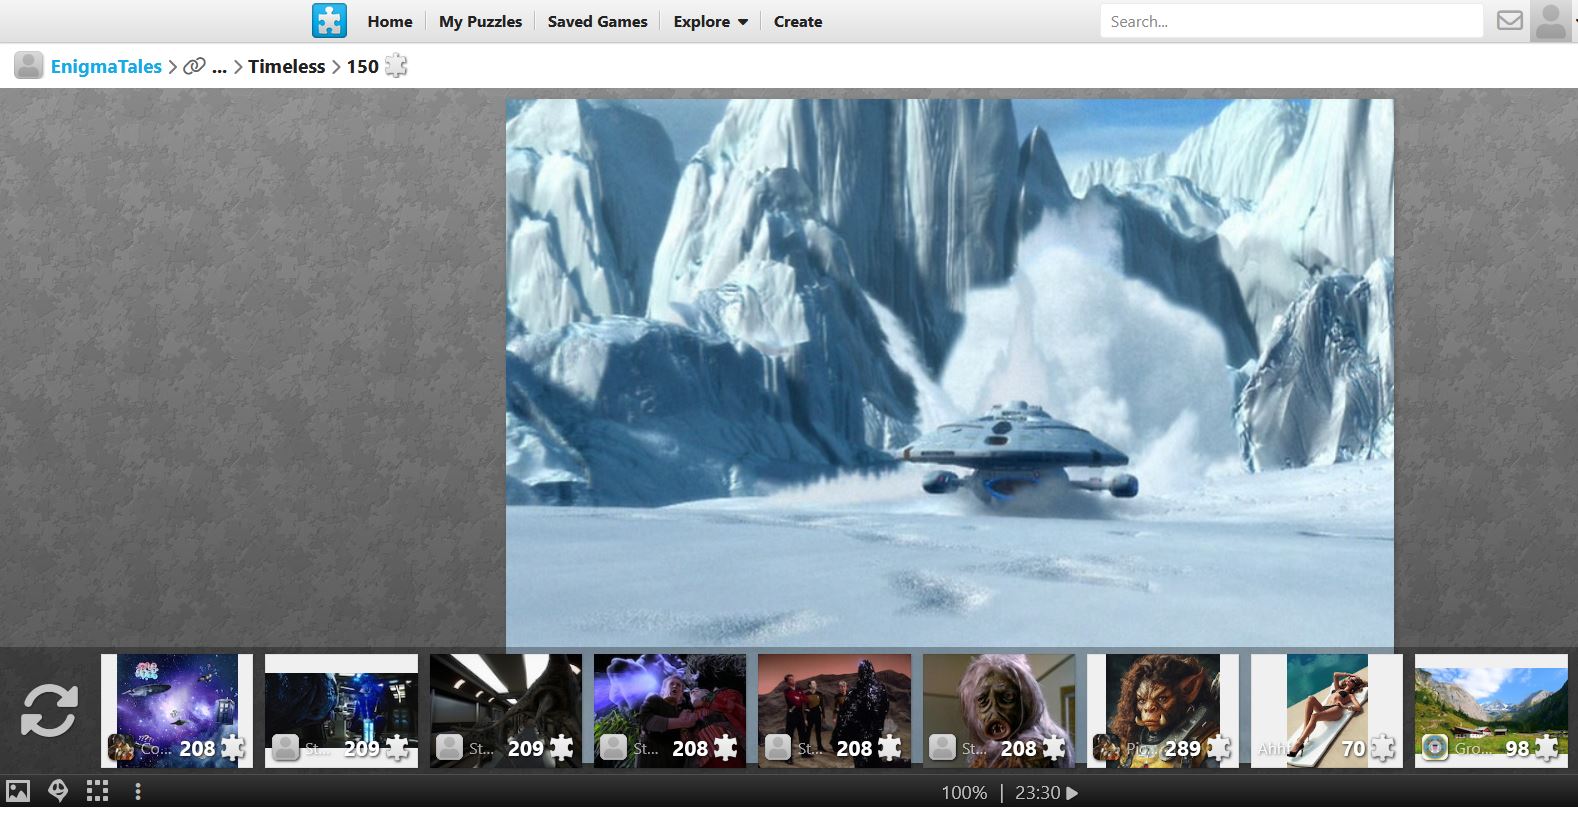
Task: Open the Create page
Action: pyautogui.click(x=798, y=21)
